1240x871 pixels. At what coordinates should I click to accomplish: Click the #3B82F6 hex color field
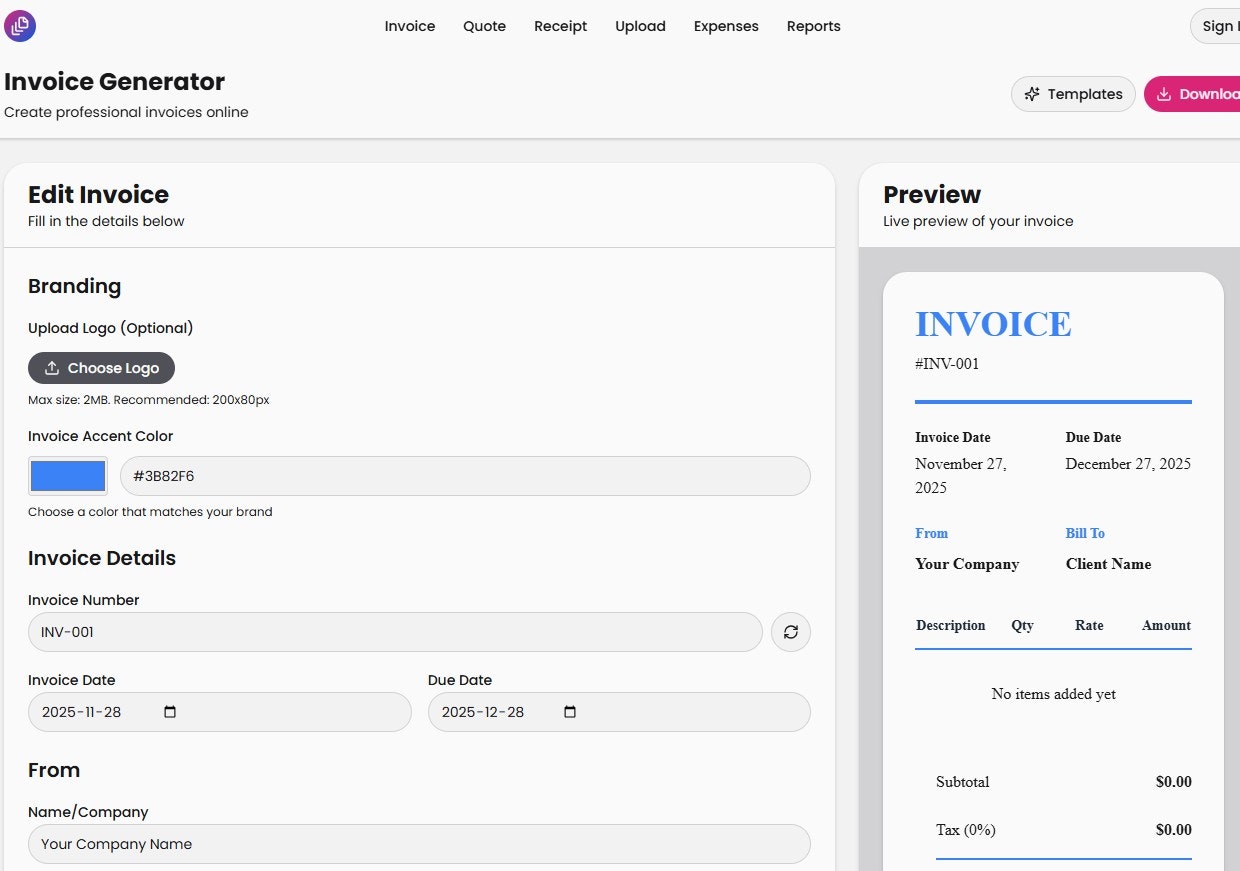point(465,476)
